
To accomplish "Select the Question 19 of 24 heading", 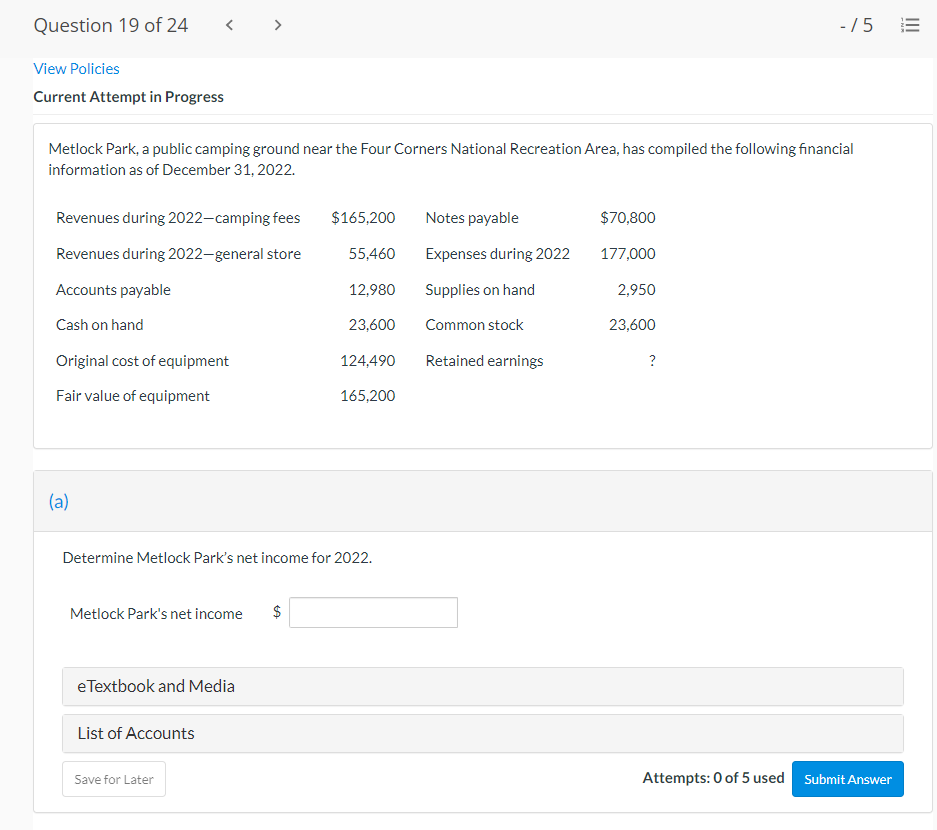I will pos(111,26).
